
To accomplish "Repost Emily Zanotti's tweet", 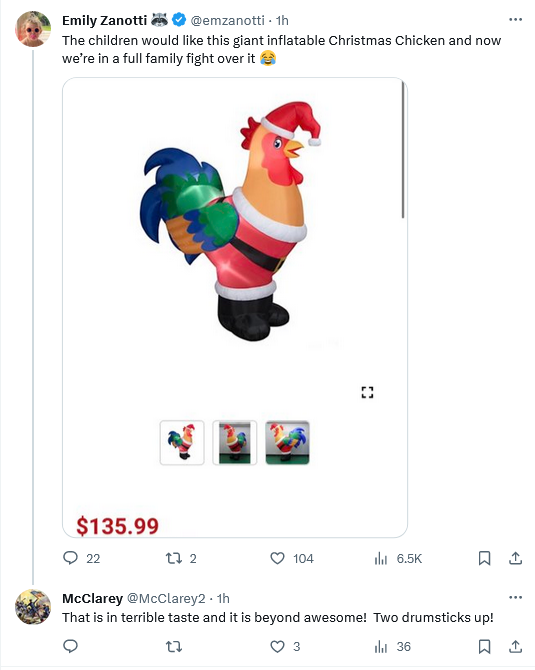I will pyautogui.click(x=181, y=558).
